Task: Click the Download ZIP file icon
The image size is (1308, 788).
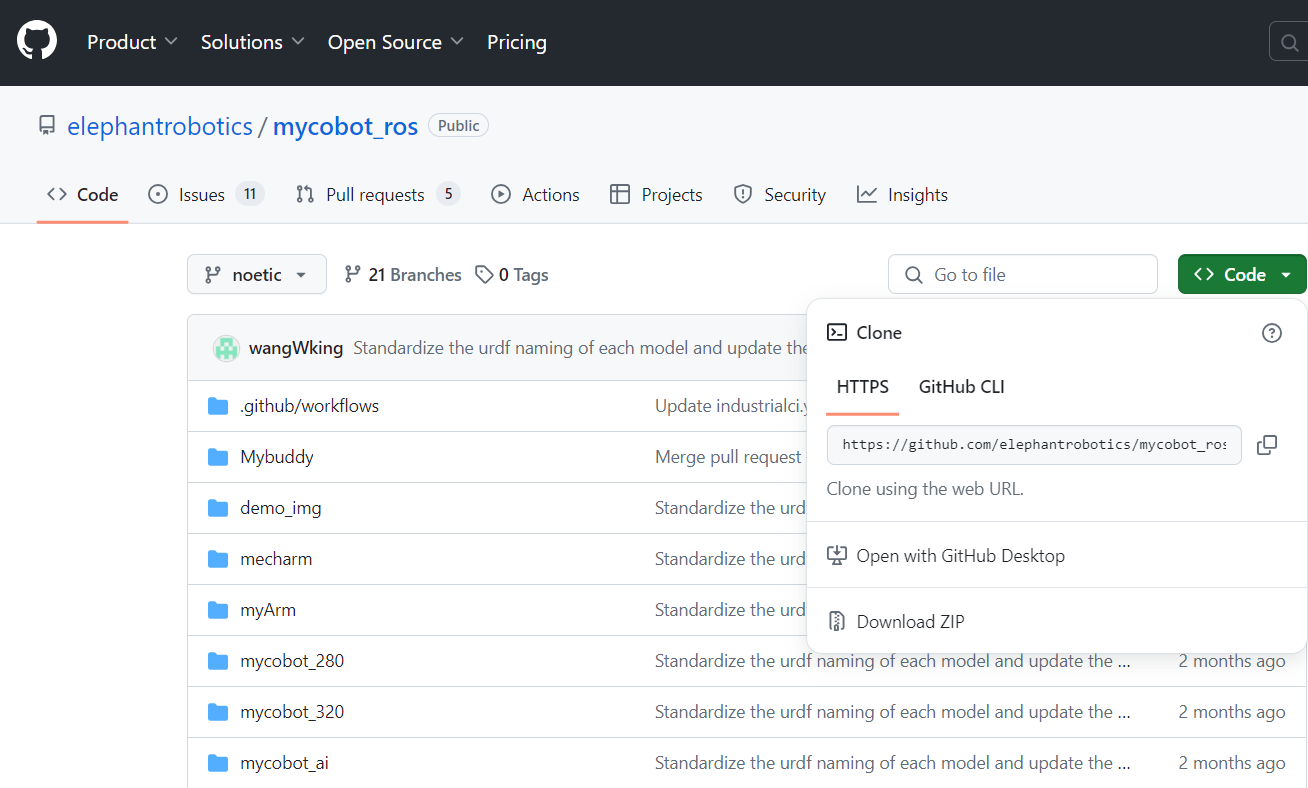Action: tap(837, 622)
